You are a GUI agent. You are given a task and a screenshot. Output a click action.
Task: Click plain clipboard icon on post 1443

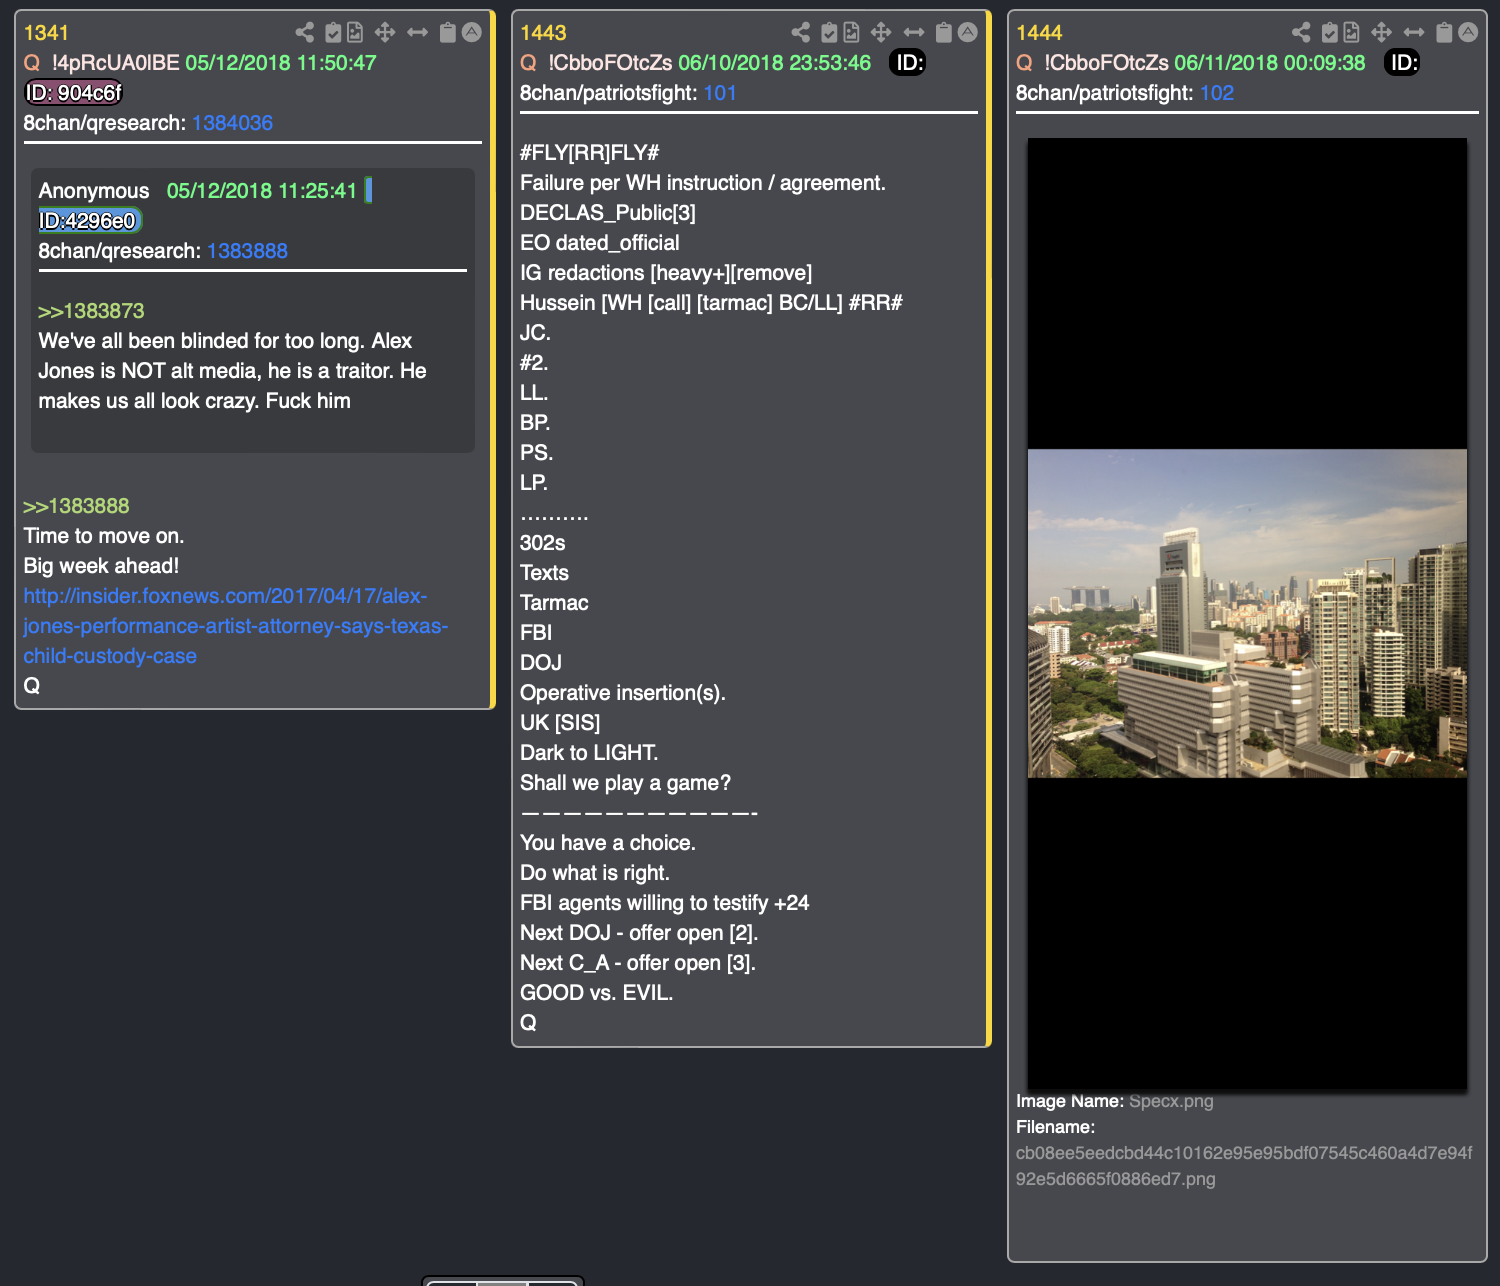tap(944, 32)
